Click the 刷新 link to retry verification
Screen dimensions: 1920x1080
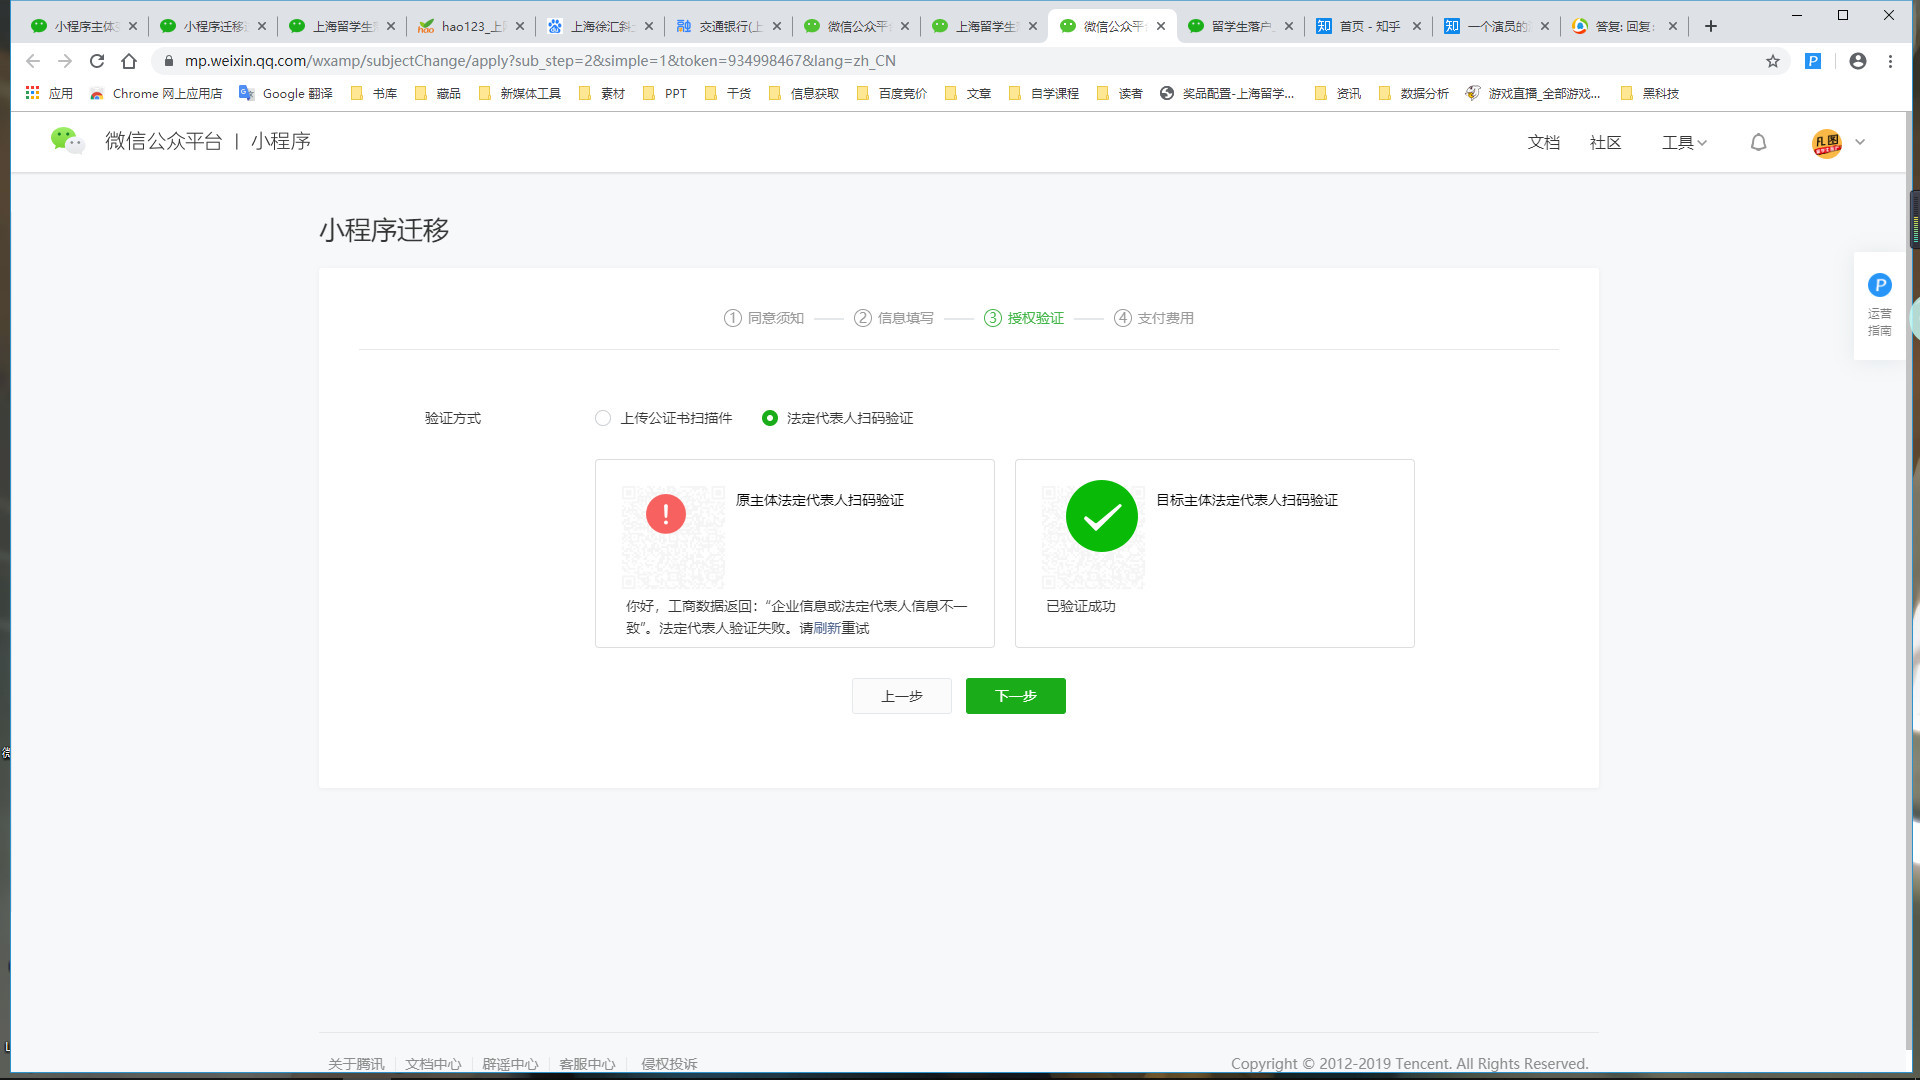(x=827, y=628)
